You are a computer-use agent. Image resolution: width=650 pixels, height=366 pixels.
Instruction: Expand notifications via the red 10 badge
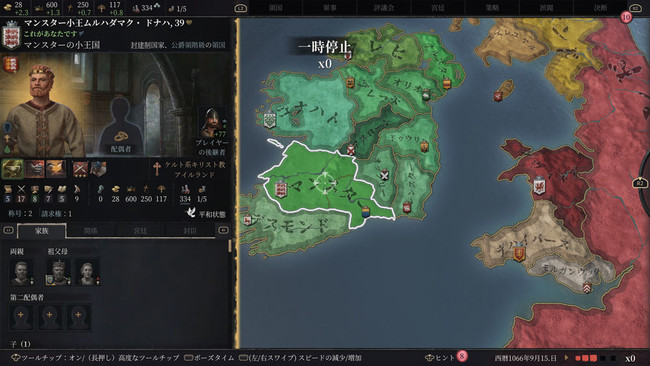626,17
